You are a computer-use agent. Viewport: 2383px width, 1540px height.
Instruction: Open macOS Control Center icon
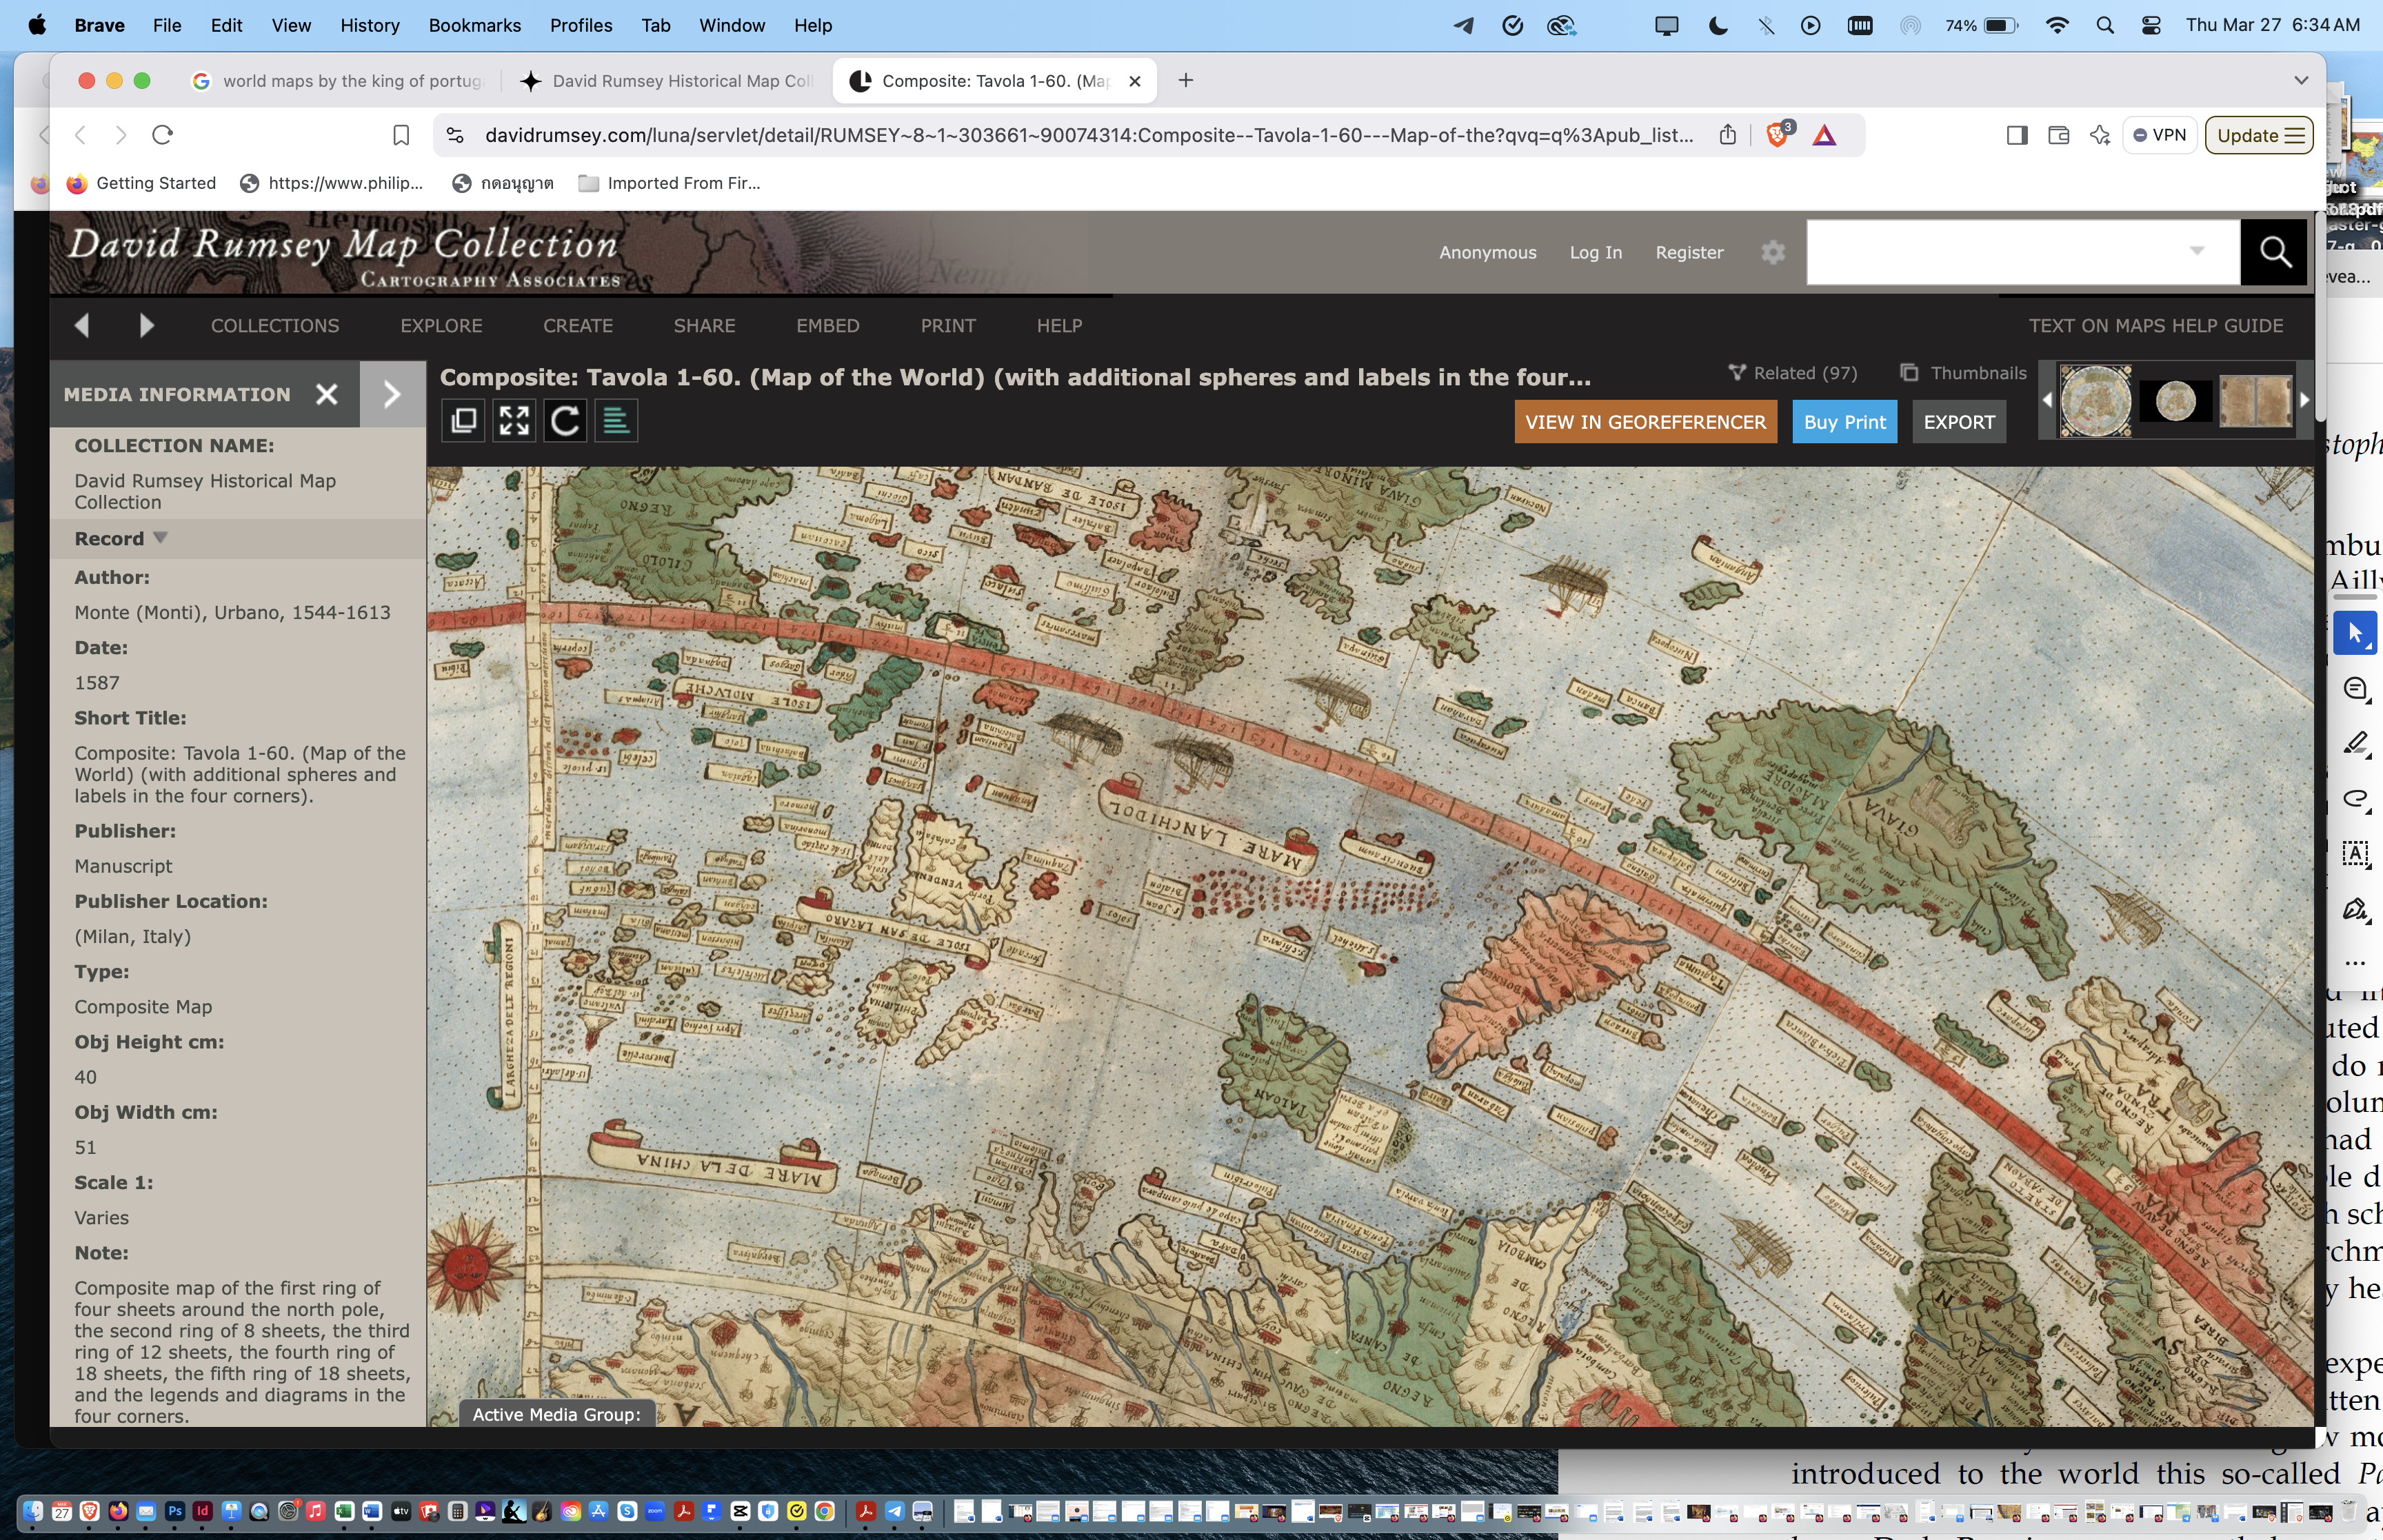coord(2151,25)
